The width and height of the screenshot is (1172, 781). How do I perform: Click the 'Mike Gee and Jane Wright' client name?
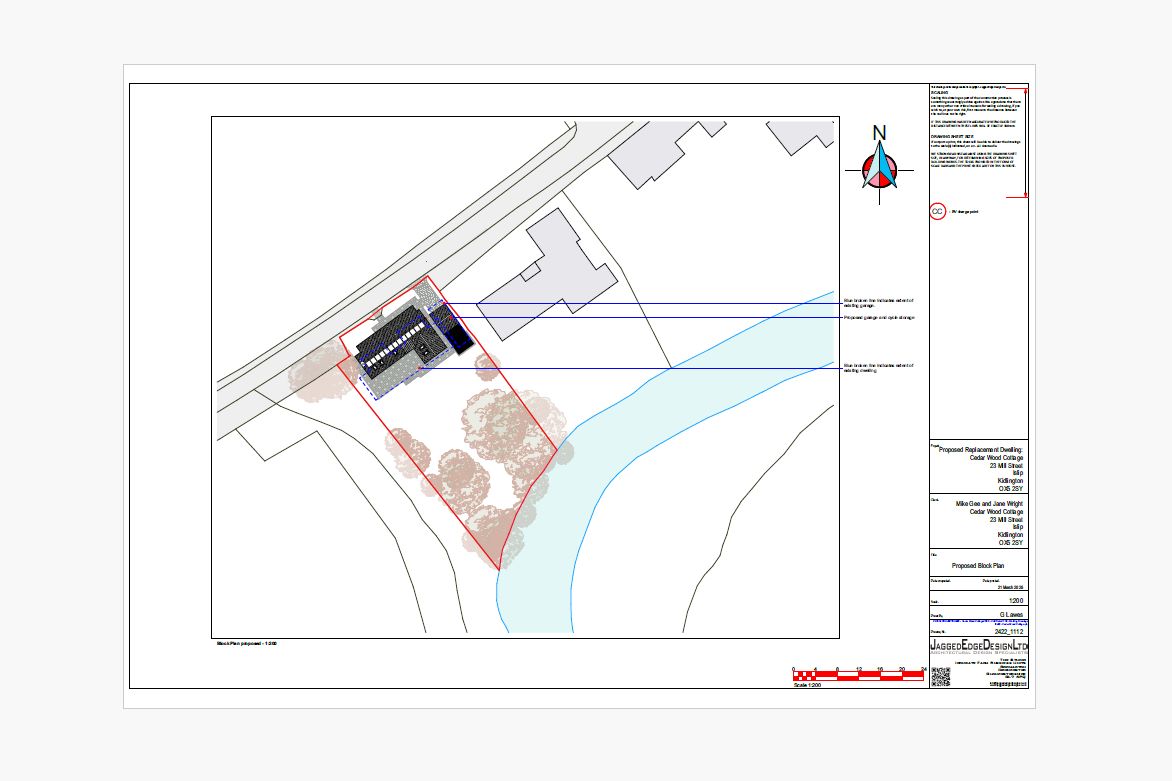tap(989, 504)
